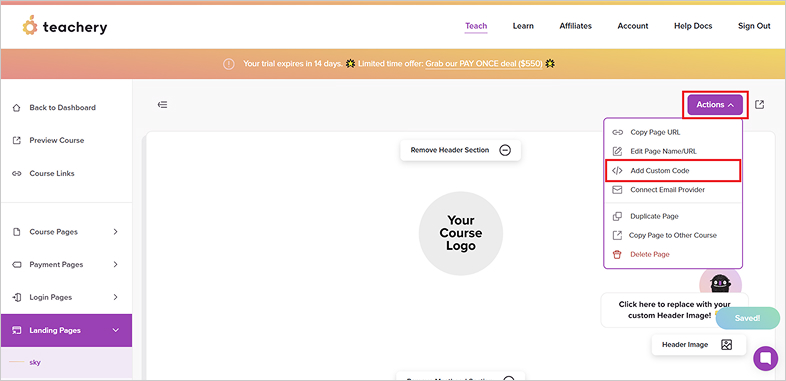
Task: Click the alert circle icon in trial banner
Action: pyautogui.click(x=229, y=64)
